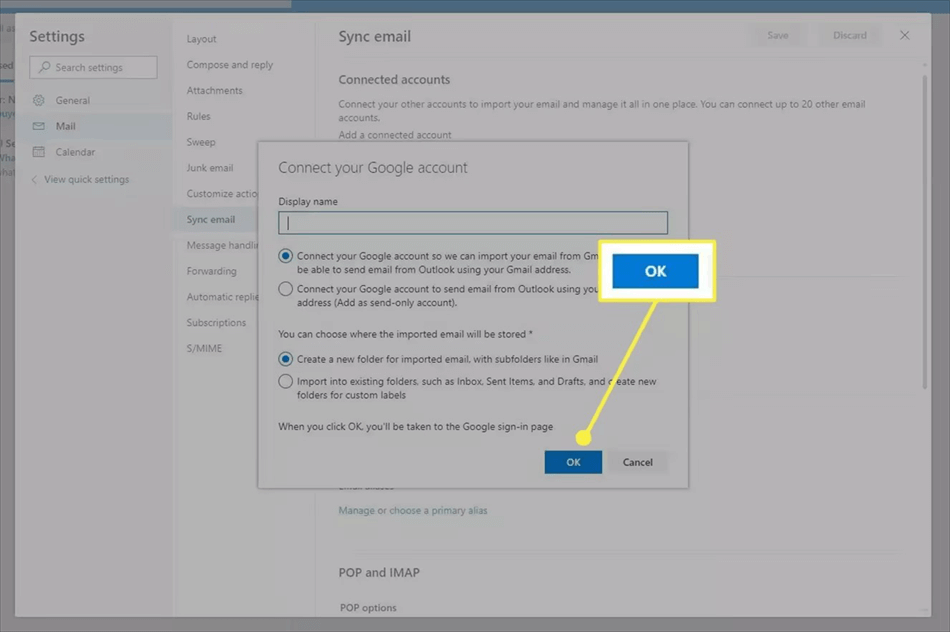
Task: Click the POP and IMAP heading
Action: (x=379, y=573)
